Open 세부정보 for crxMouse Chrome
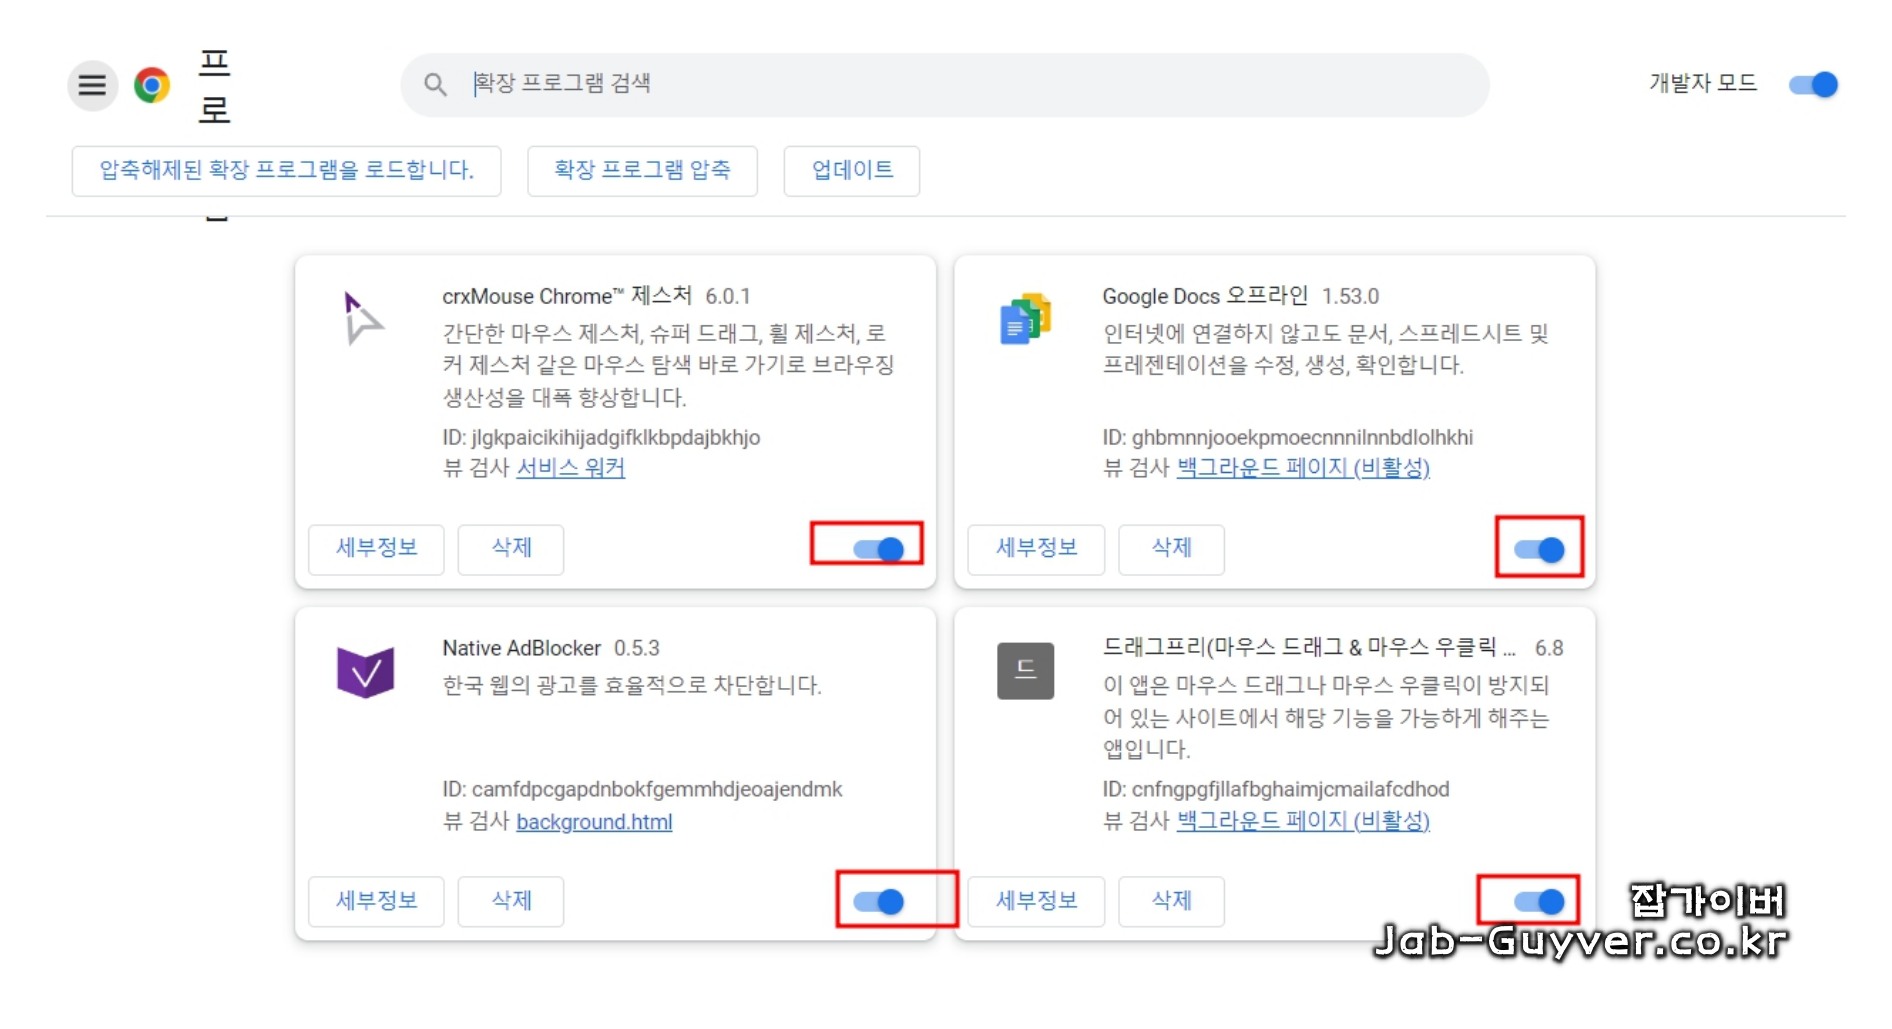 (x=376, y=549)
